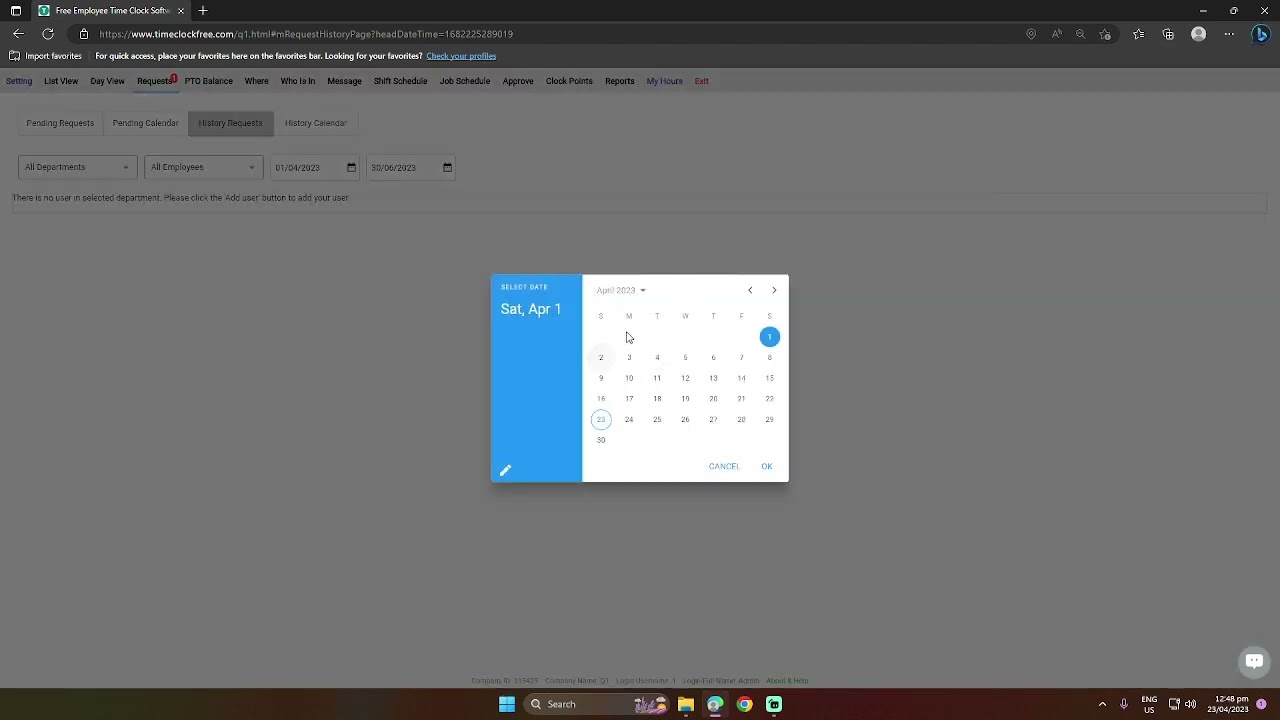Open calendar icon of end date field

(447, 167)
